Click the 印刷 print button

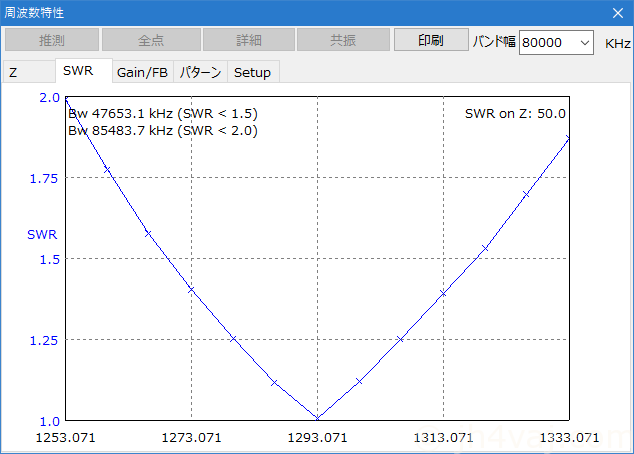pos(431,40)
